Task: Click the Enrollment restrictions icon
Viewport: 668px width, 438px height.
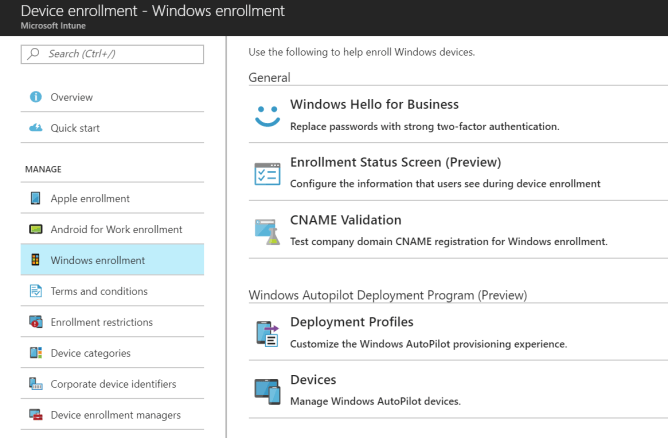Action: coord(36,323)
